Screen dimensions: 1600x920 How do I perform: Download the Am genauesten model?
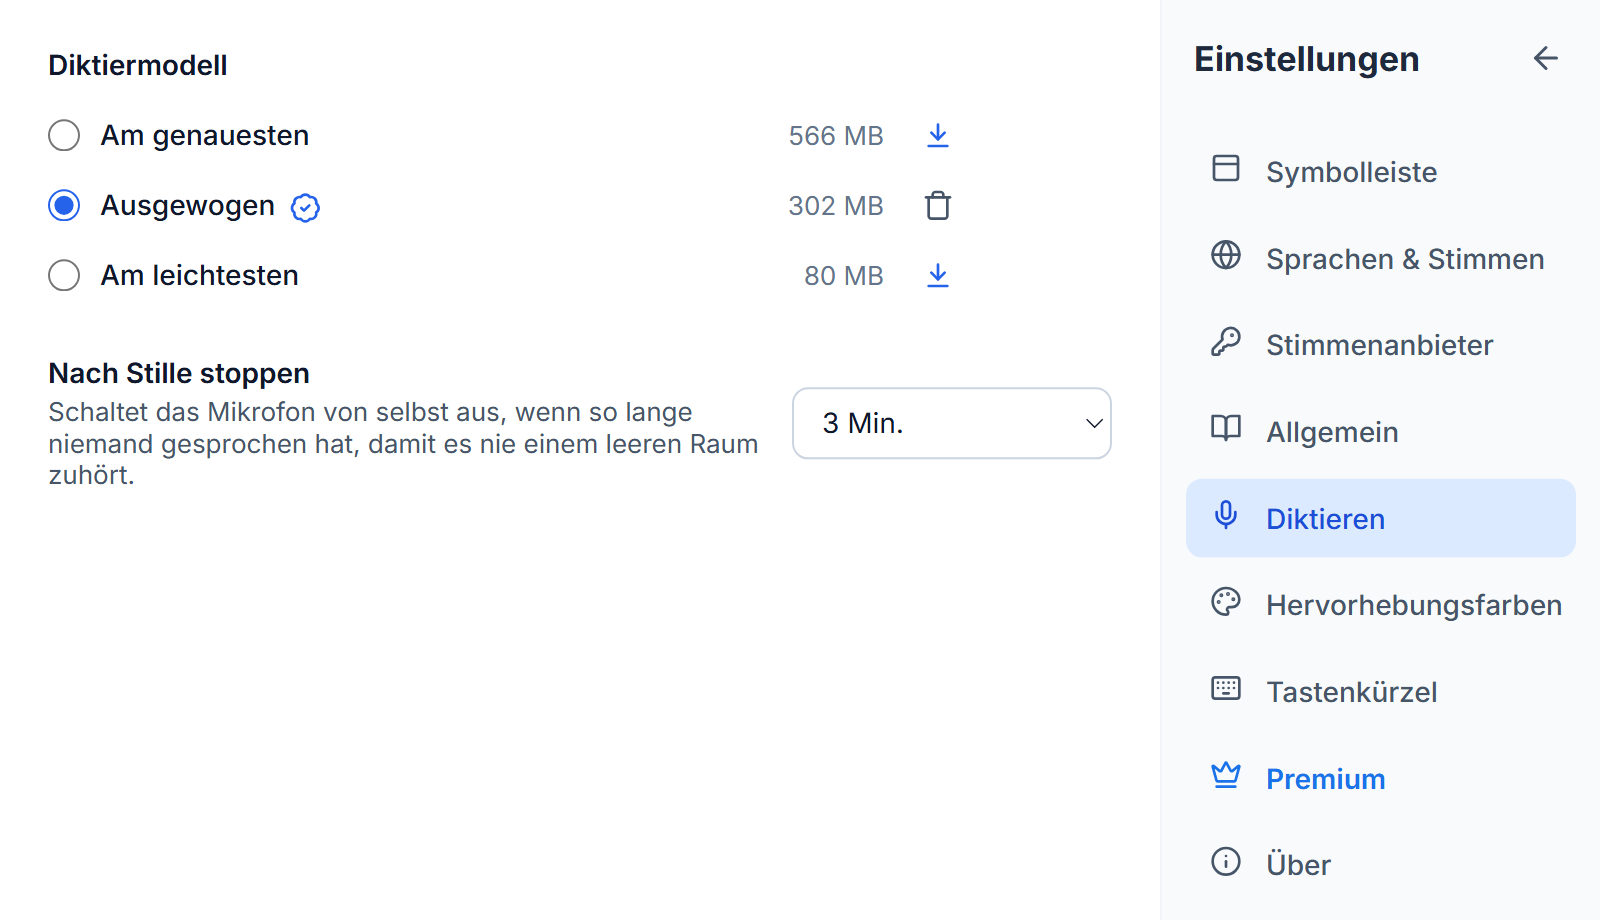pos(937,135)
